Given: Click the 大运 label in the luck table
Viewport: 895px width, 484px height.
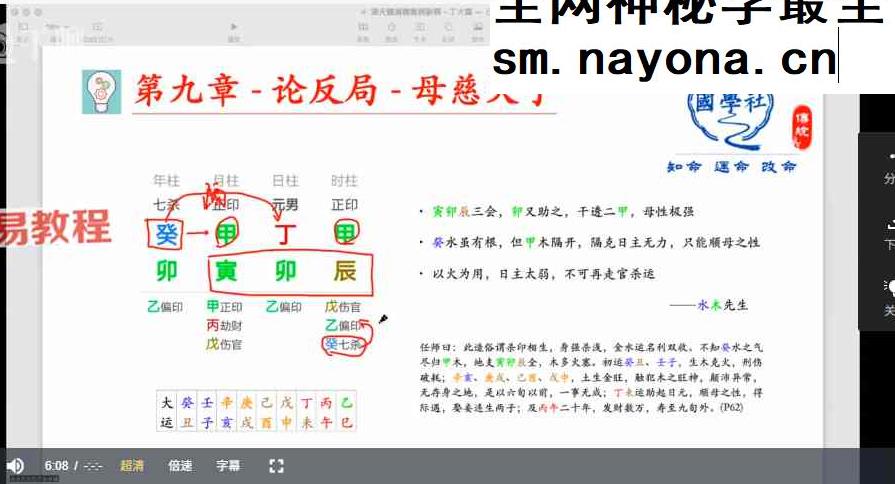Looking at the screenshot, I should (x=167, y=412).
